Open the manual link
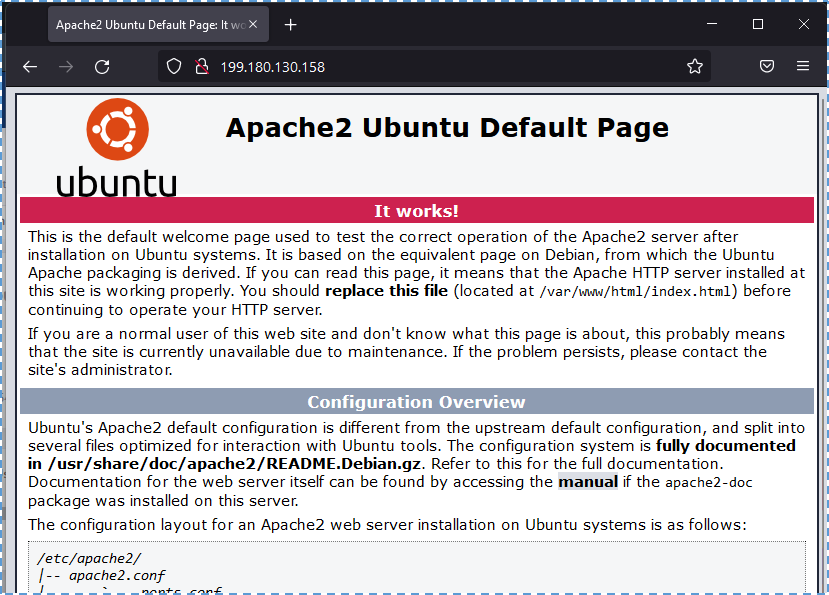The image size is (829, 595). (588, 482)
